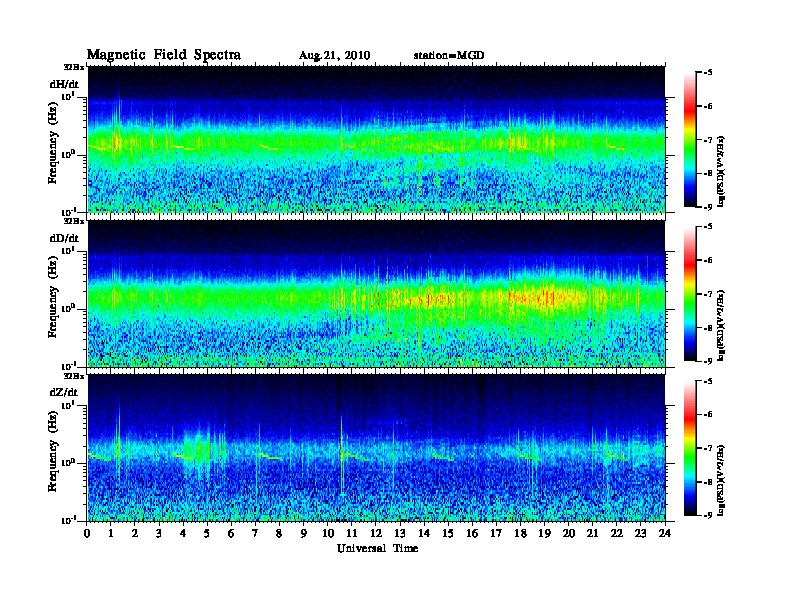Image resolution: width=792 pixels, height=612 pixels.
Task: Click hour "9" on the Universal Time axis
Action: [x=304, y=534]
